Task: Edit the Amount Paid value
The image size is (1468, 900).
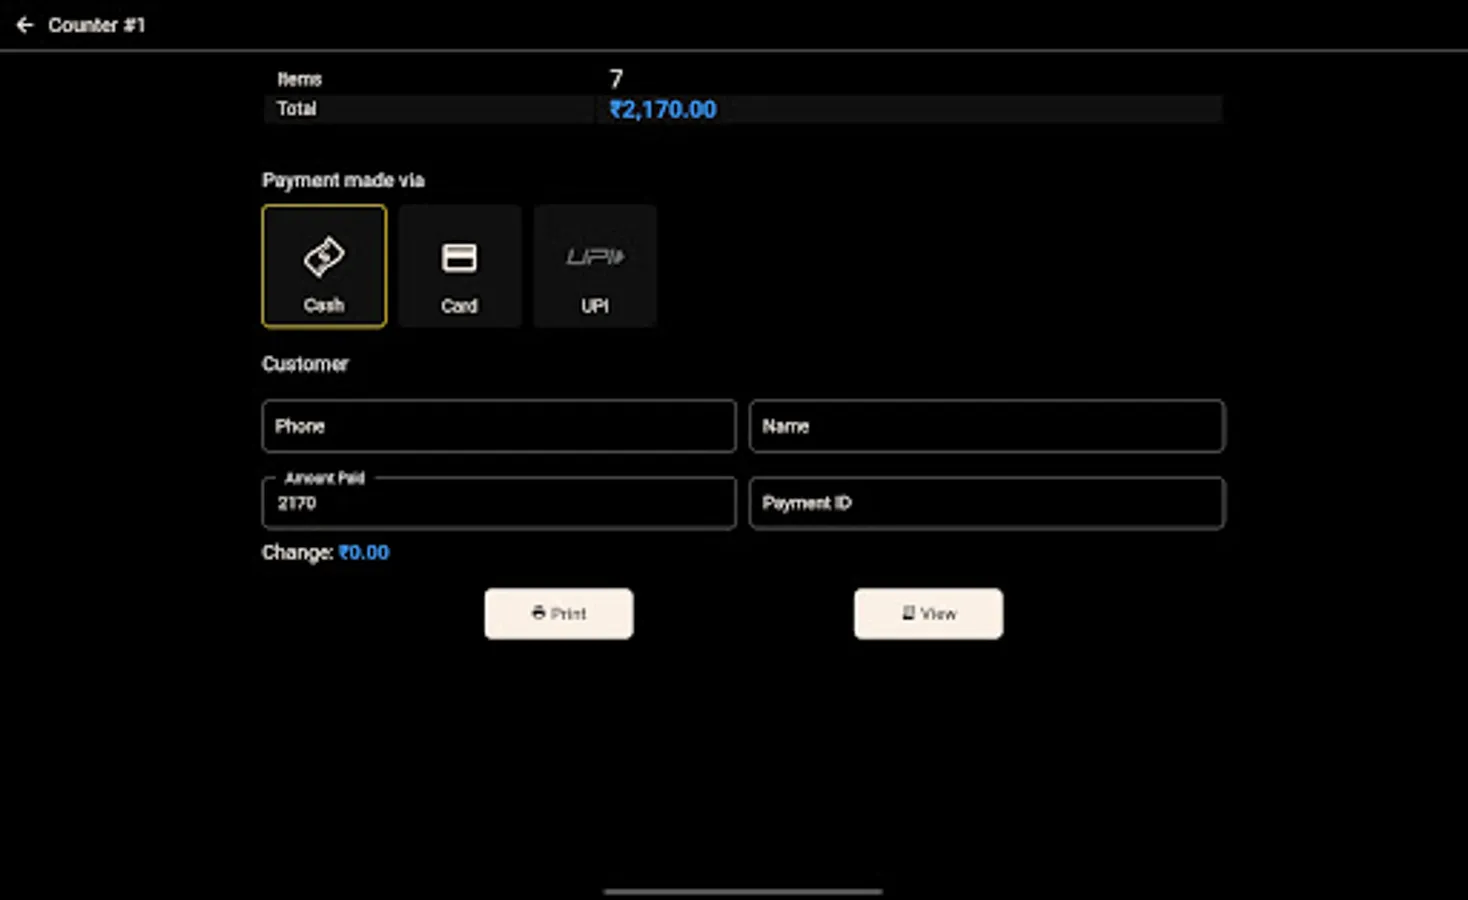Action: coord(498,503)
